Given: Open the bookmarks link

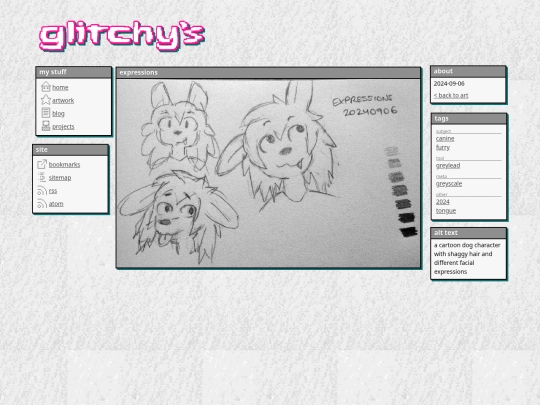Looking at the screenshot, I should click(x=64, y=165).
